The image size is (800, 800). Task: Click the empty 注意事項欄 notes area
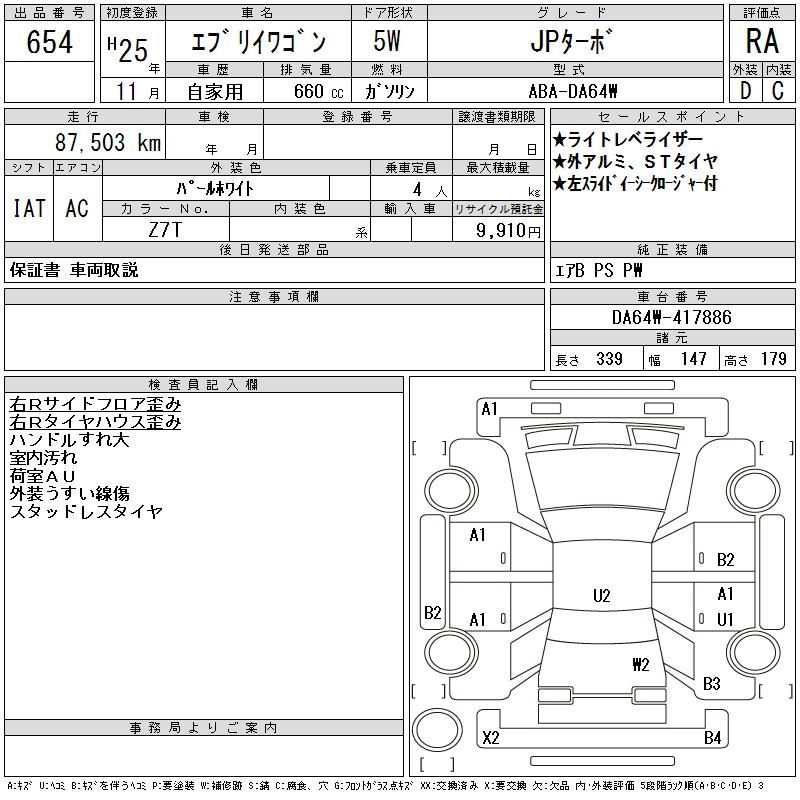point(274,337)
